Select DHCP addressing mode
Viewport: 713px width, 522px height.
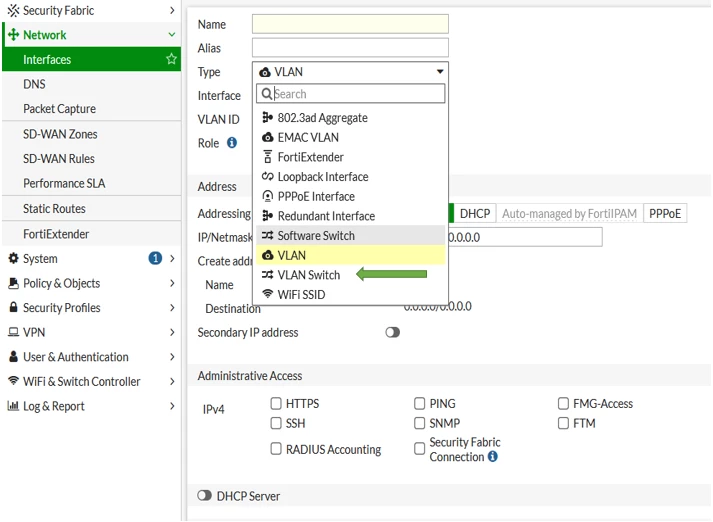point(475,213)
